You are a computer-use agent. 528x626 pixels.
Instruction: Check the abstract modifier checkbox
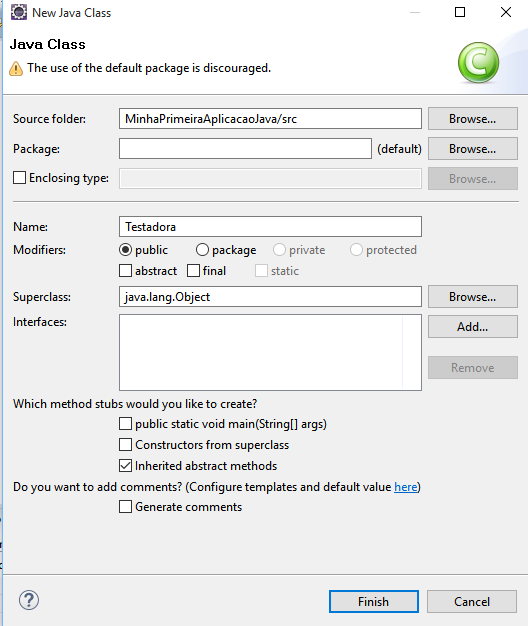[x=125, y=271]
